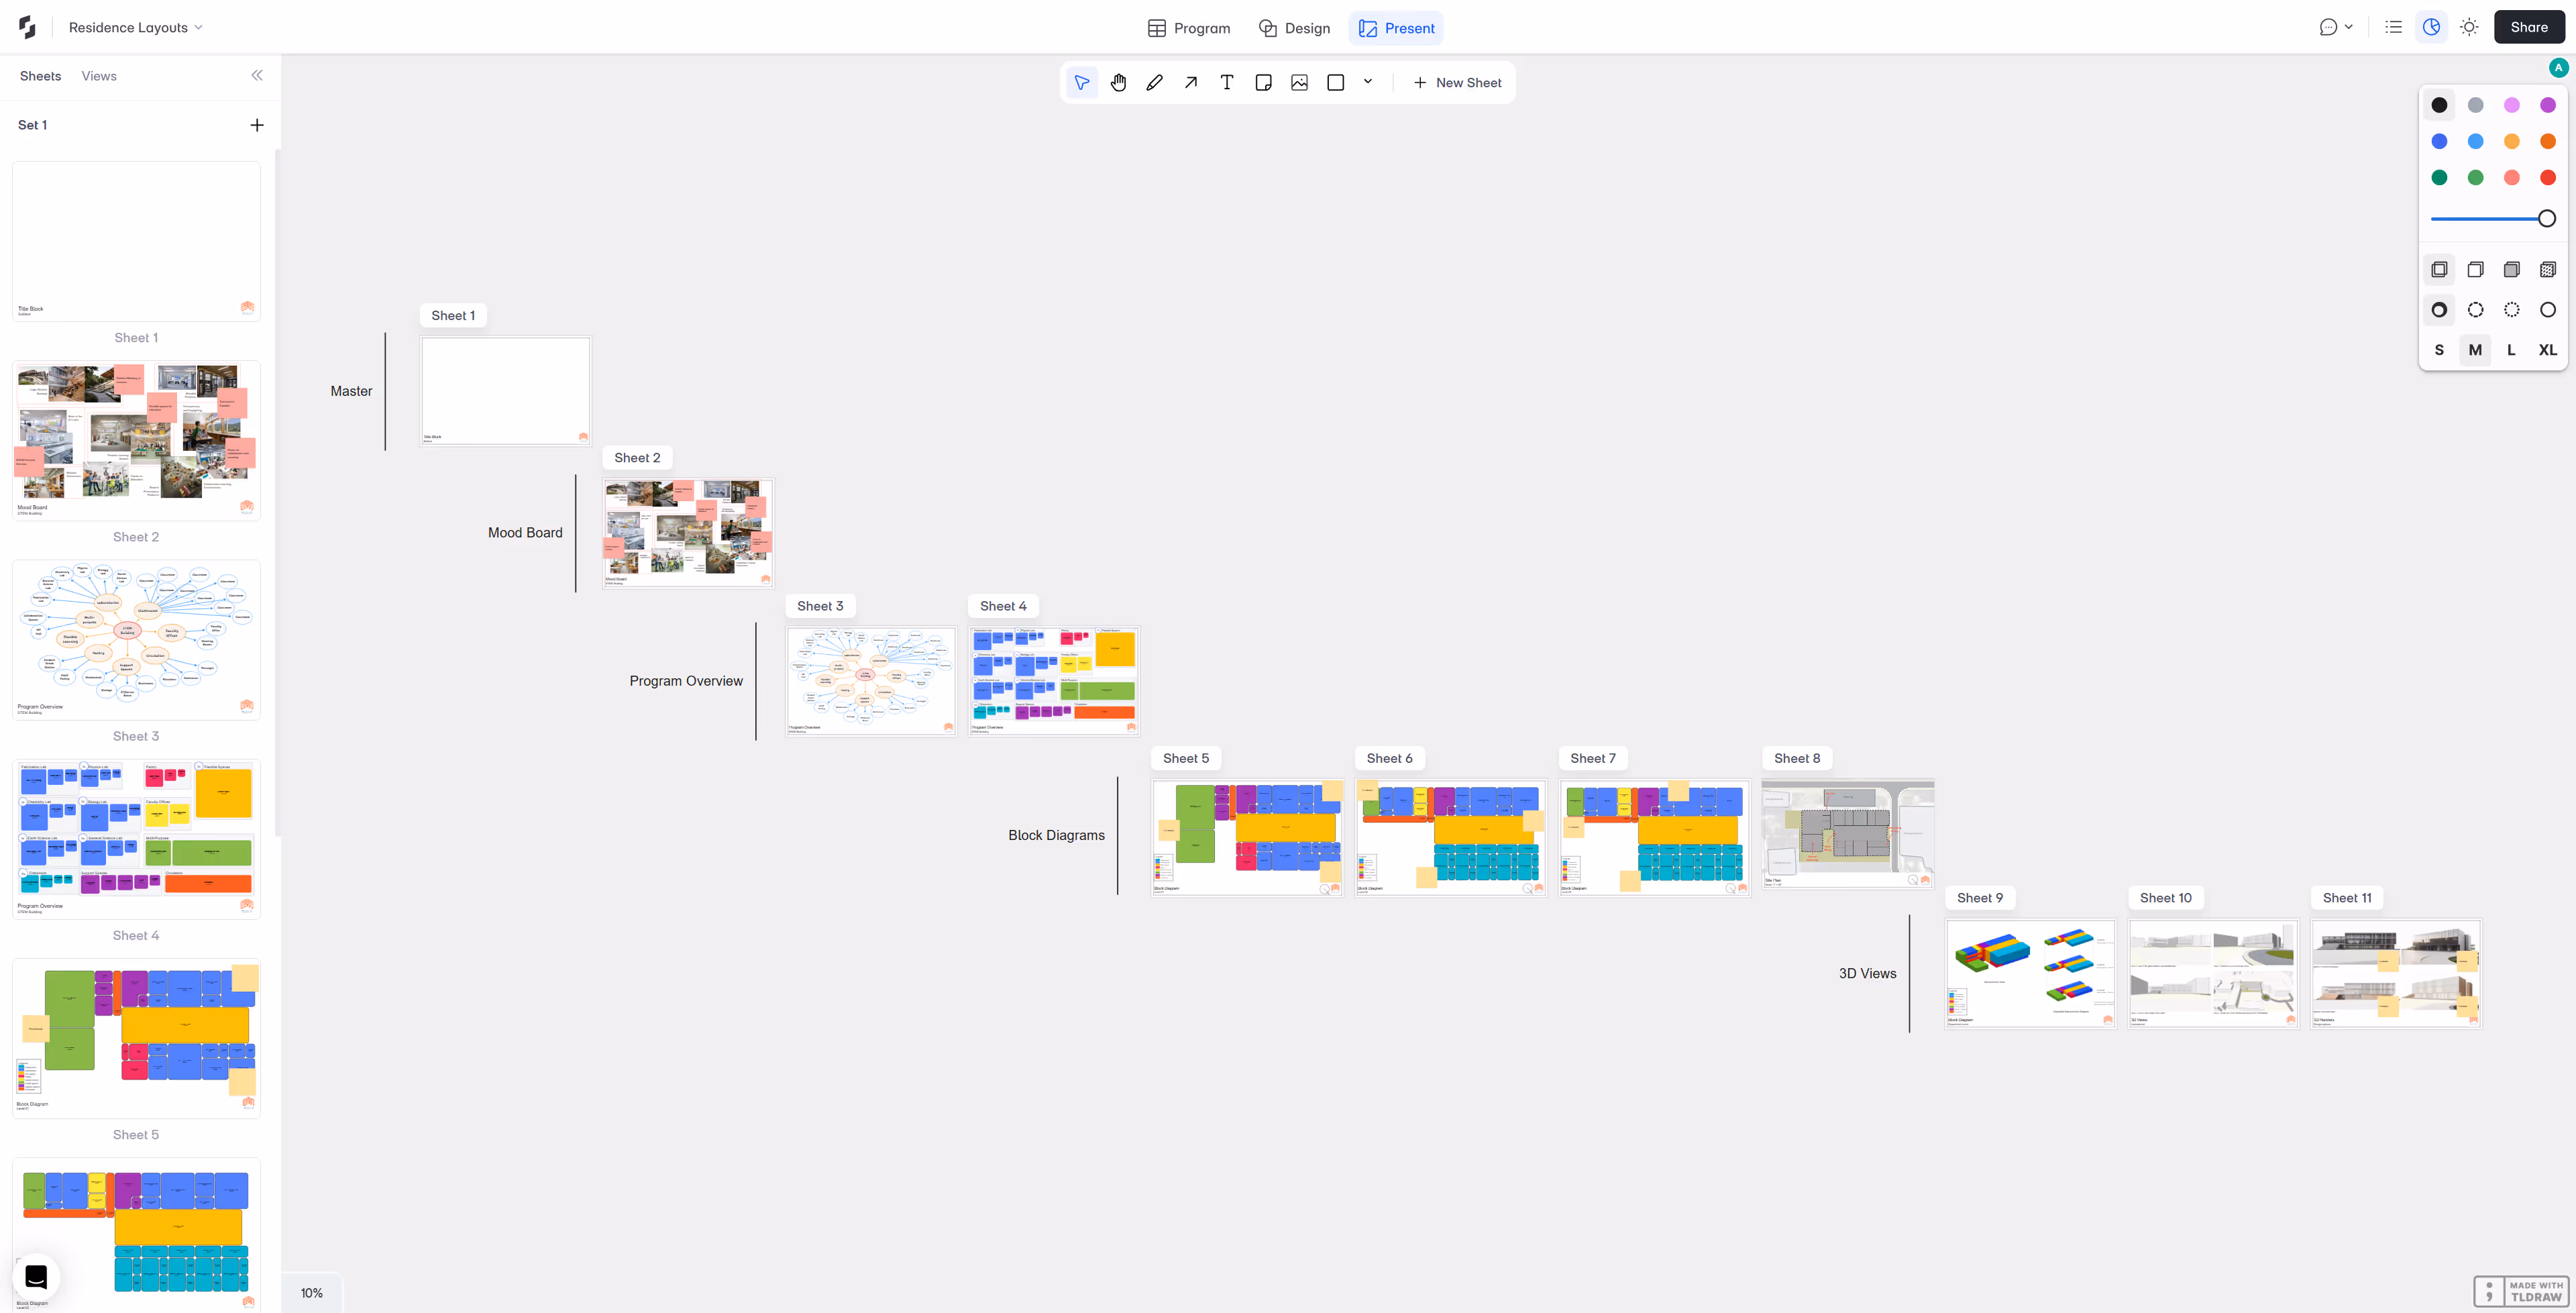Pick the light violet color swatch
The image size is (2576, 1313).
coord(2511,105)
